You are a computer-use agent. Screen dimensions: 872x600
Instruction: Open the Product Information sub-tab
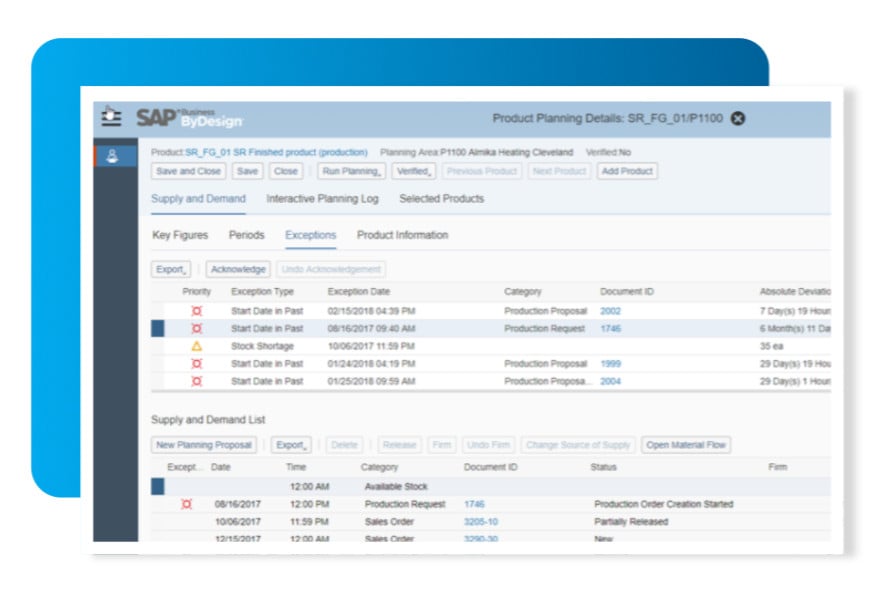point(403,235)
